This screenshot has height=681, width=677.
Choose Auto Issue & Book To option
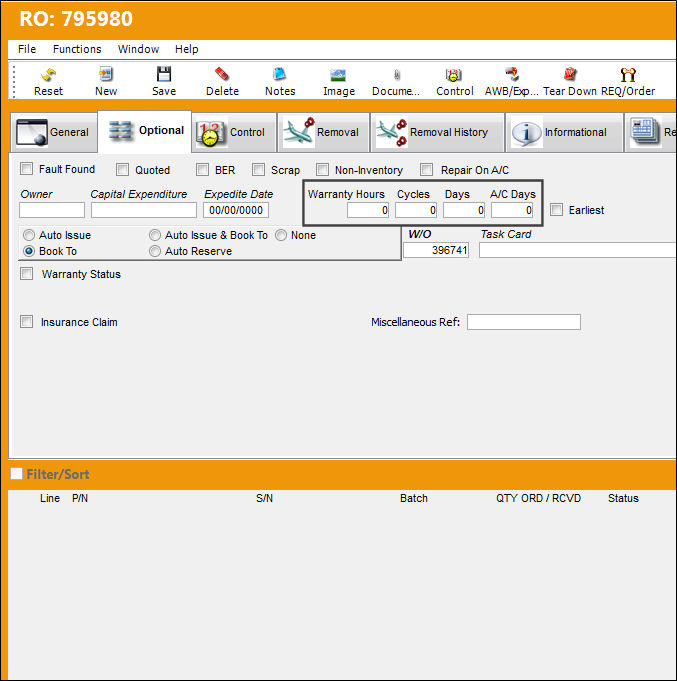tap(155, 235)
